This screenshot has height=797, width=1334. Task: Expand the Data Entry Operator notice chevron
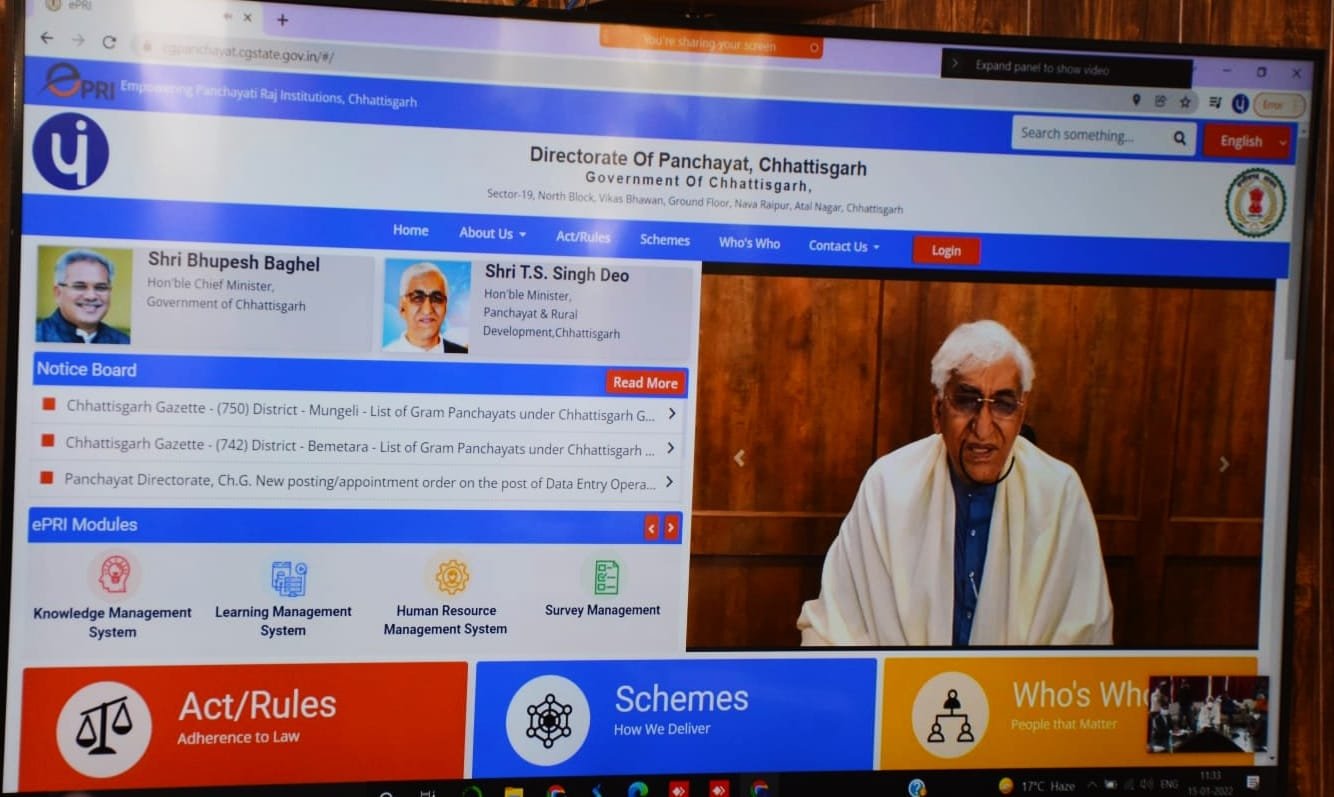pos(669,482)
